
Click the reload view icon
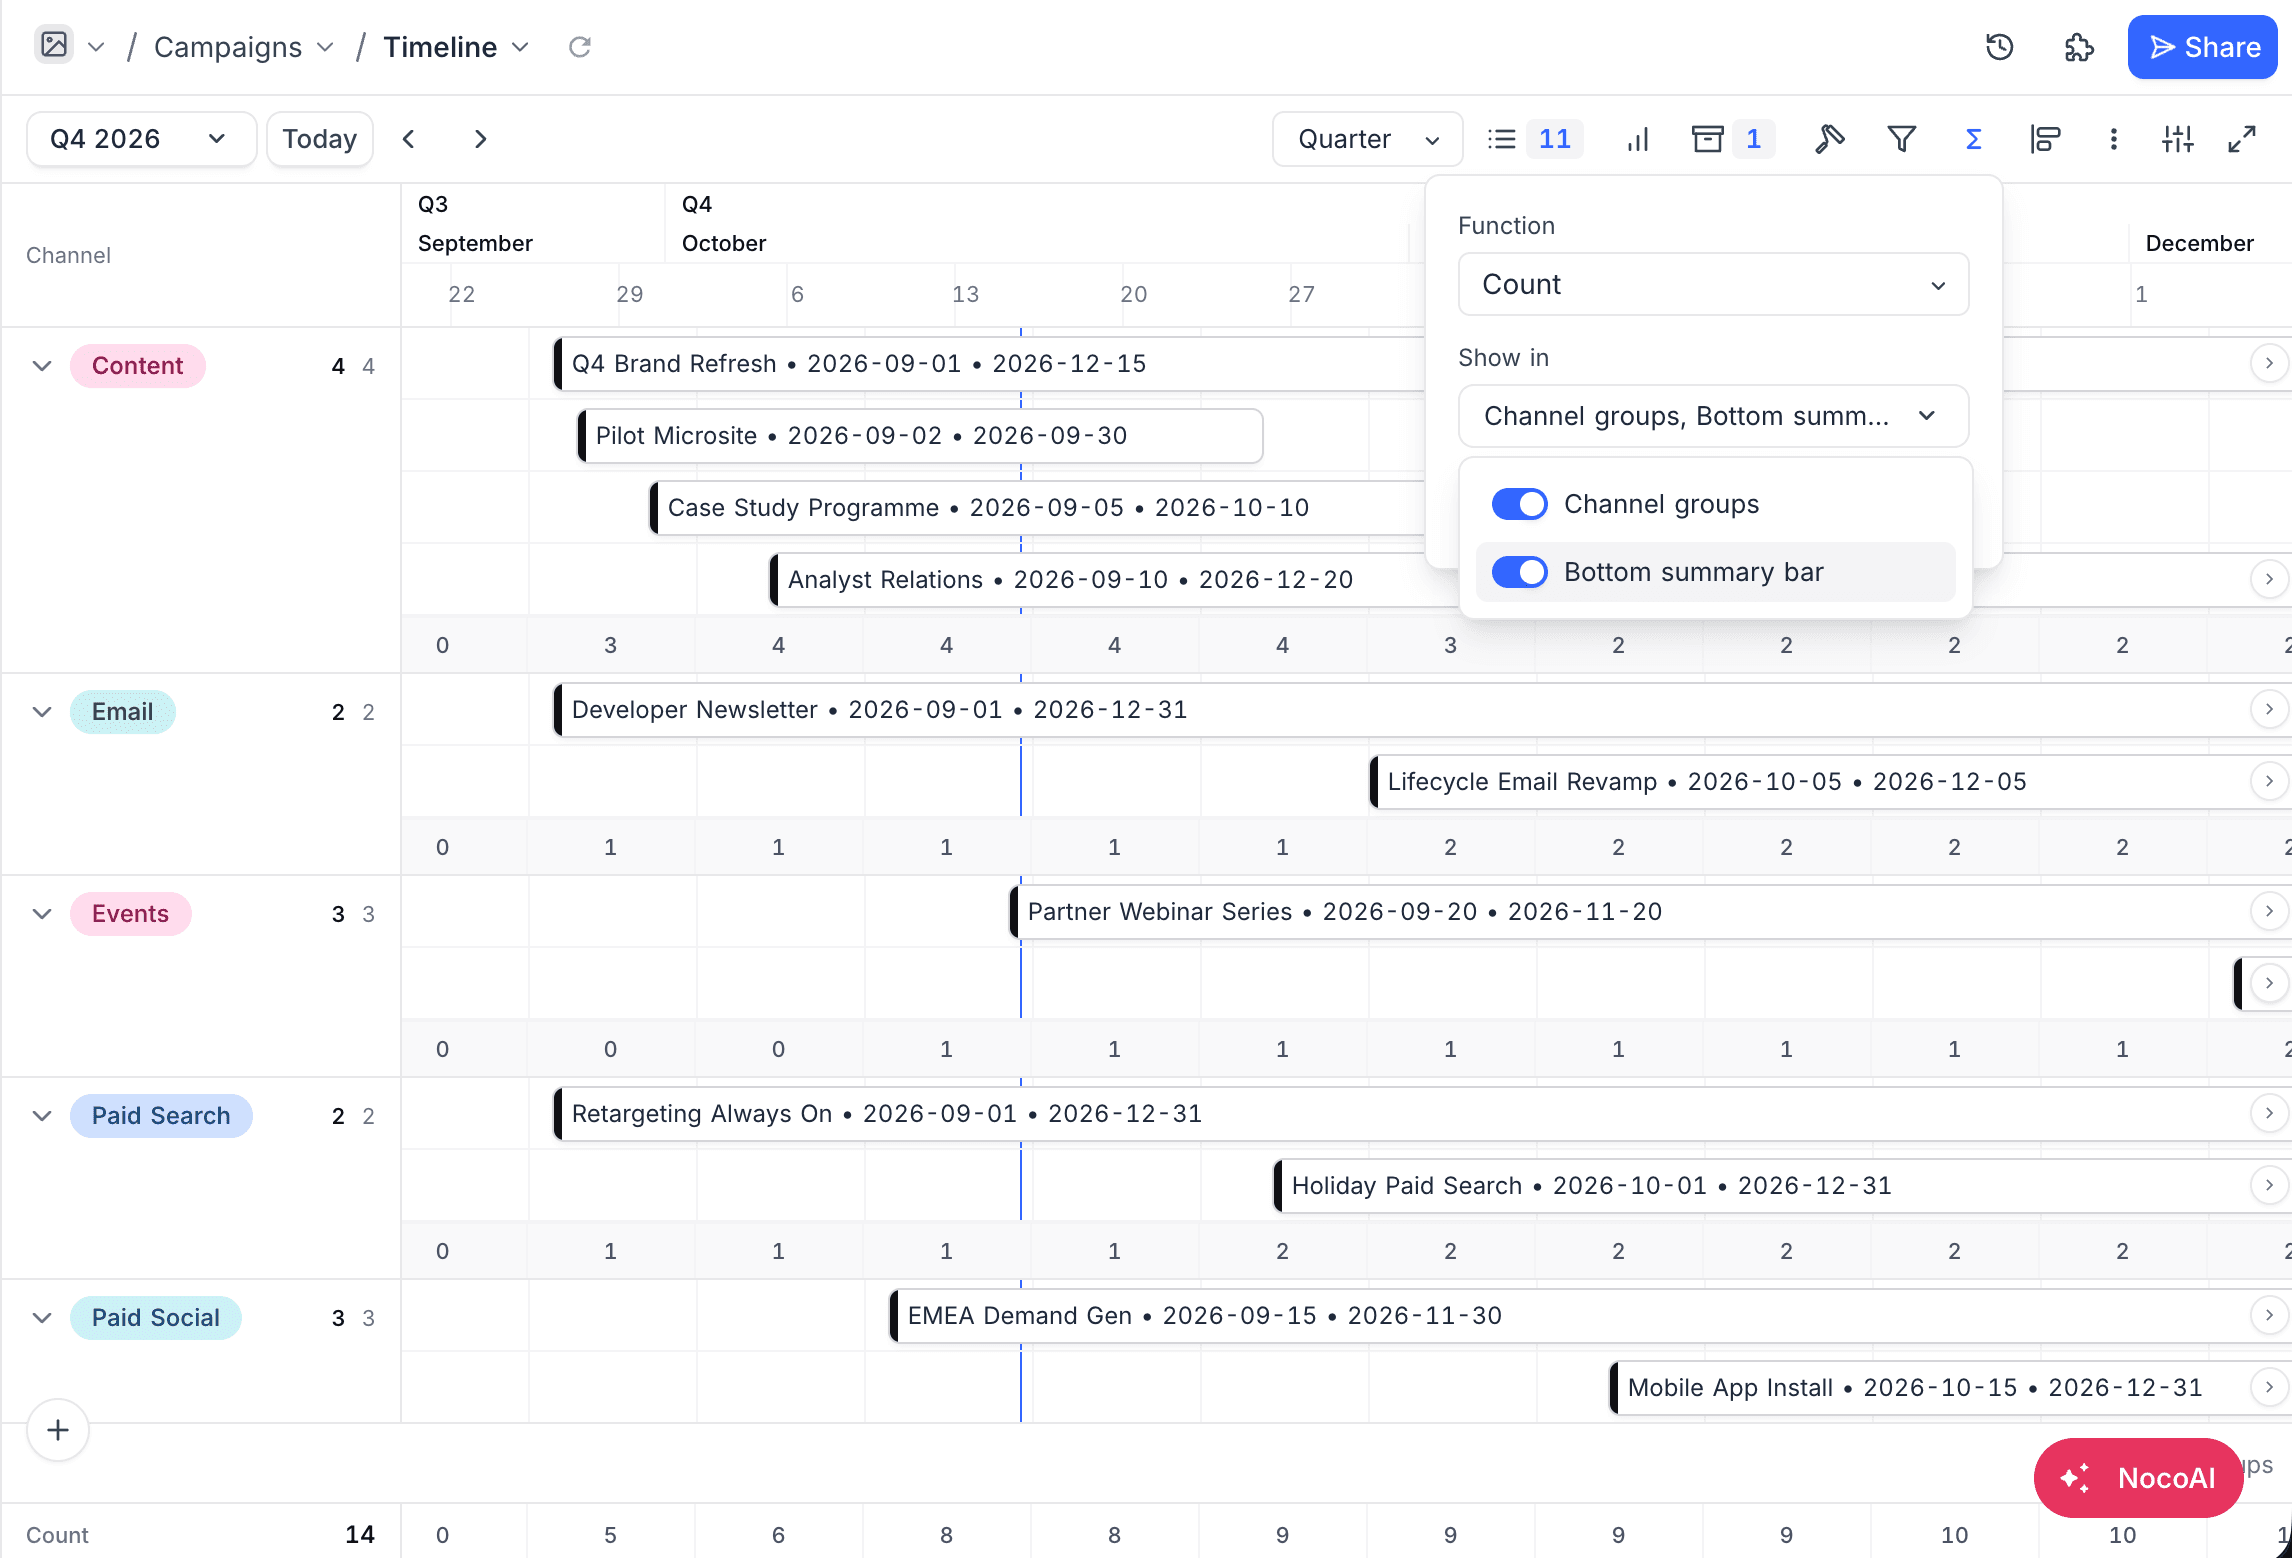pos(580,47)
